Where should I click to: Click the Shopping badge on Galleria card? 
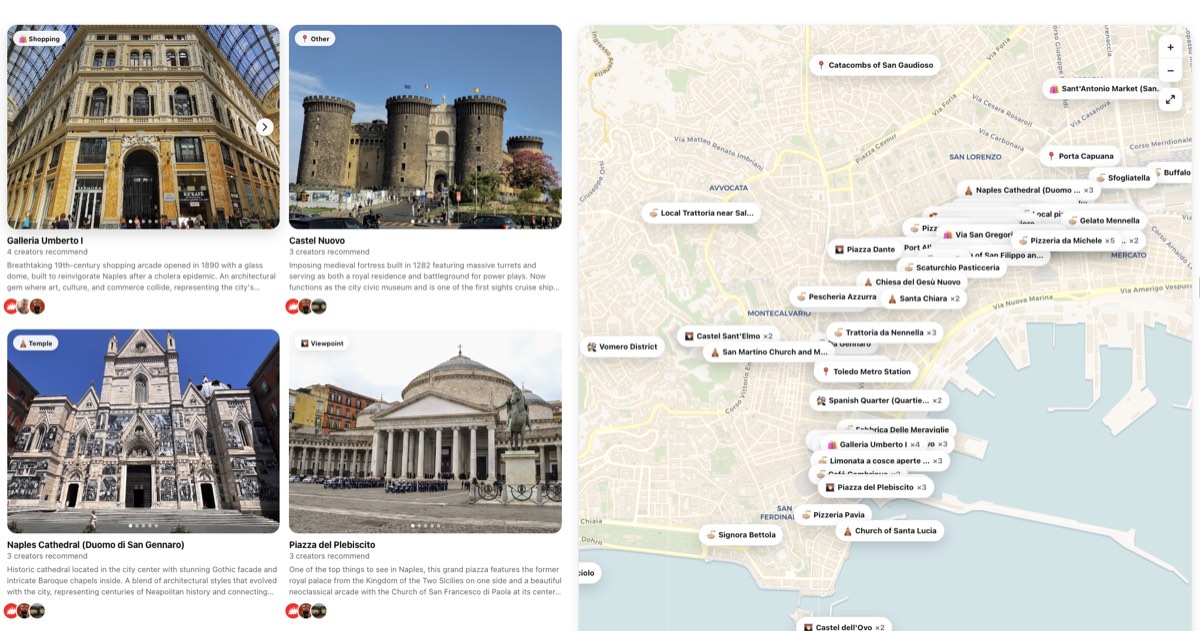pos(40,39)
